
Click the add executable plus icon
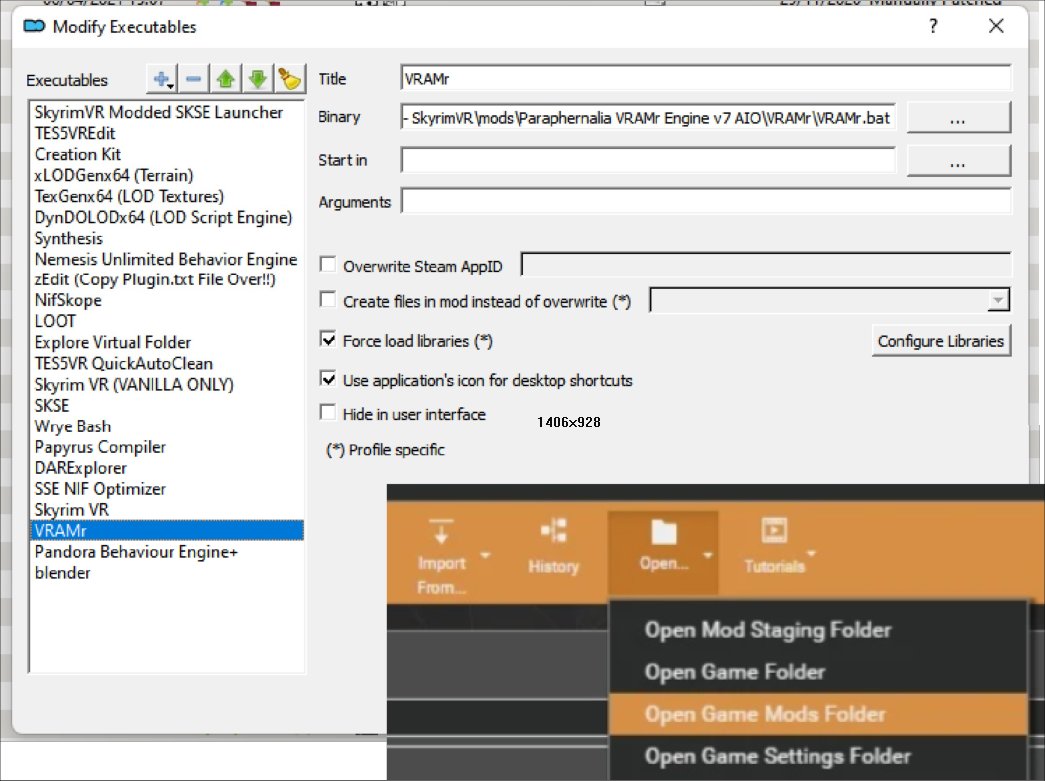(162, 79)
